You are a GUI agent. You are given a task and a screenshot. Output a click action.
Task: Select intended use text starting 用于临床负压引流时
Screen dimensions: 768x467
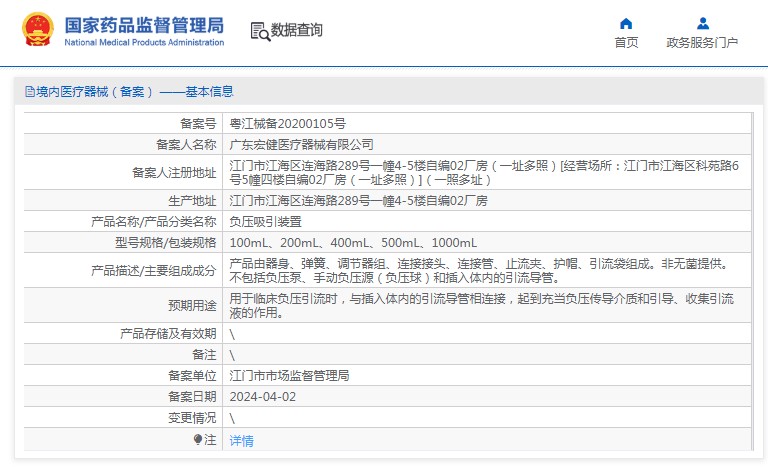point(481,305)
